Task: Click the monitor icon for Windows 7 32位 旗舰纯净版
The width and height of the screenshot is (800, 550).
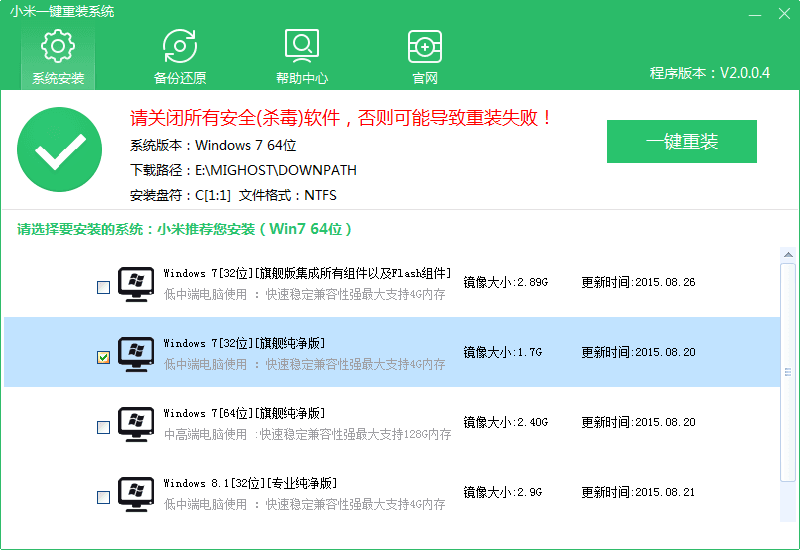Action: click(136, 354)
